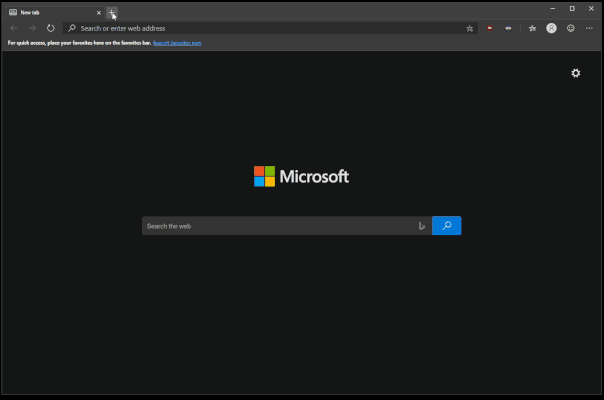Screen dimensions: 604x400
Task: Go forward to the next page
Action: pos(32,28)
